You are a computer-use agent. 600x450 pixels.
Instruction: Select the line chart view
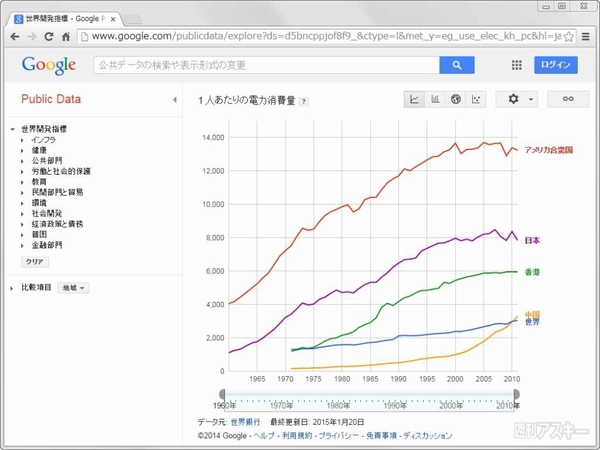pyautogui.click(x=414, y=99)
